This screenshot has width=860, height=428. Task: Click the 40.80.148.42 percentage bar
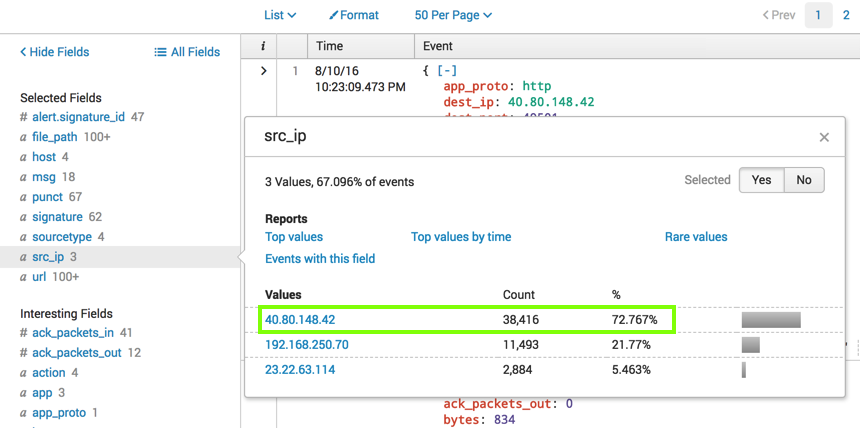771,320
